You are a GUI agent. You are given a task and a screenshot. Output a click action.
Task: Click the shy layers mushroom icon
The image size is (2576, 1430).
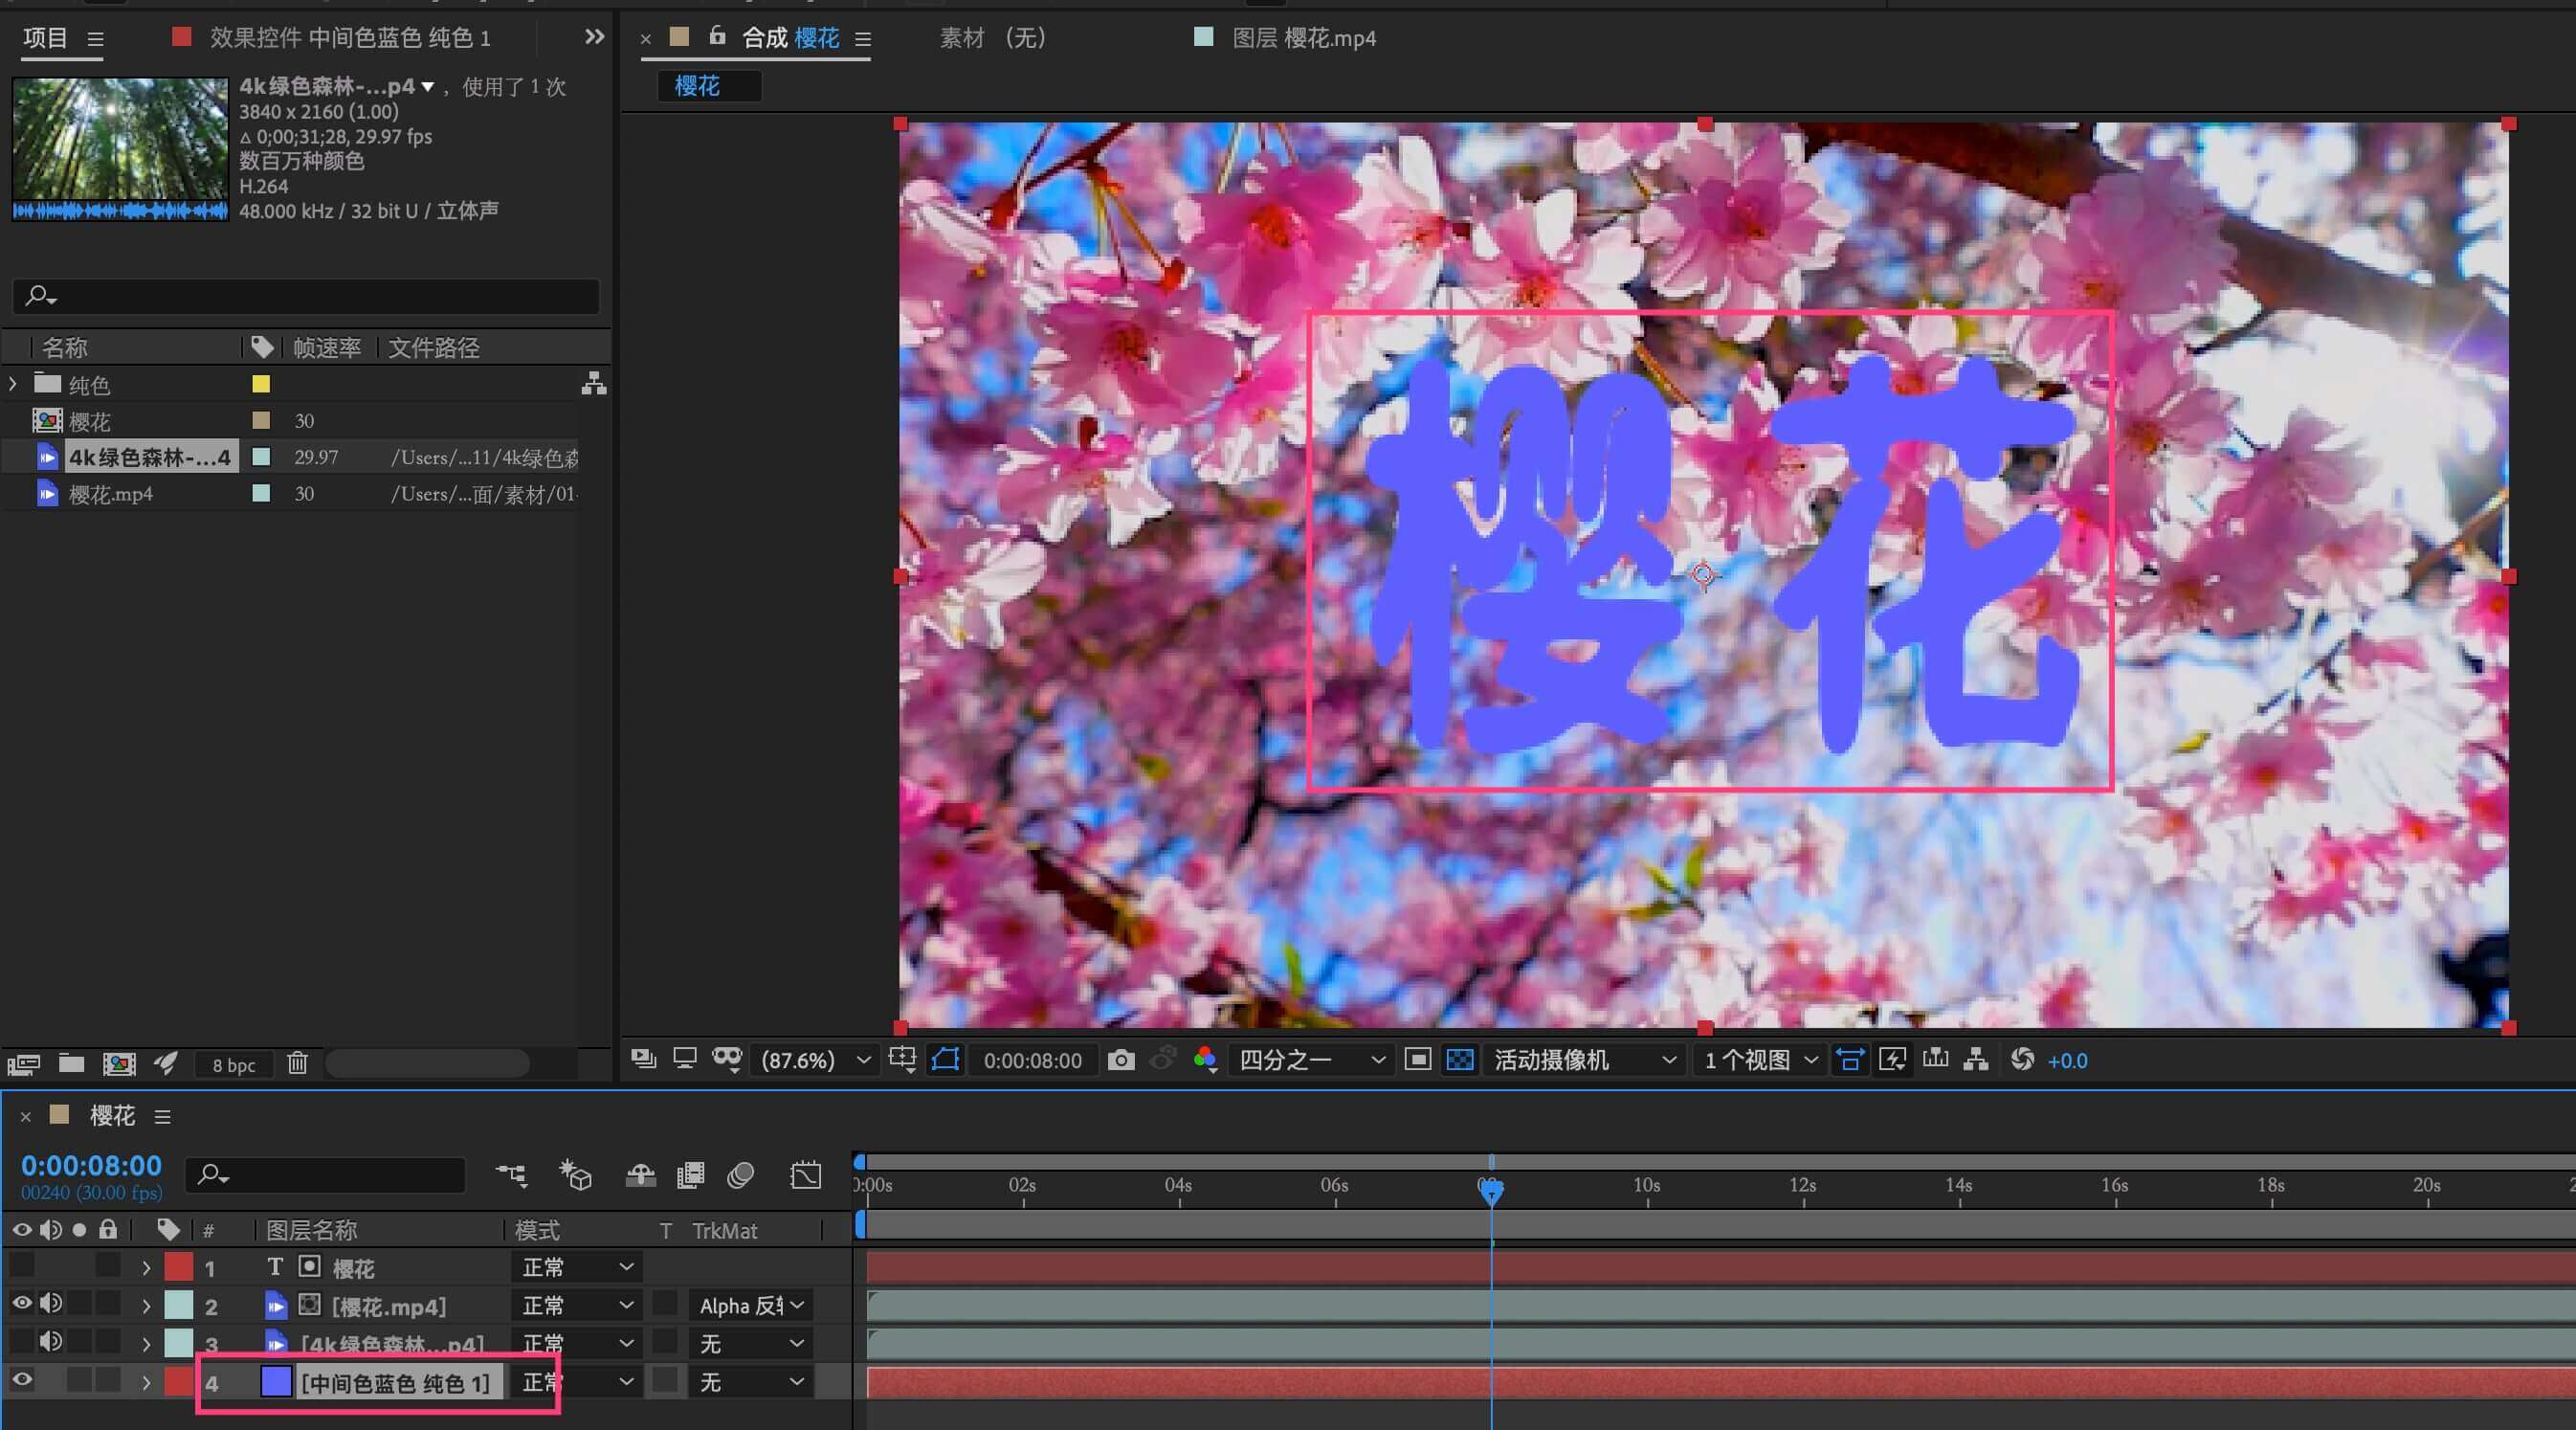640,1175
